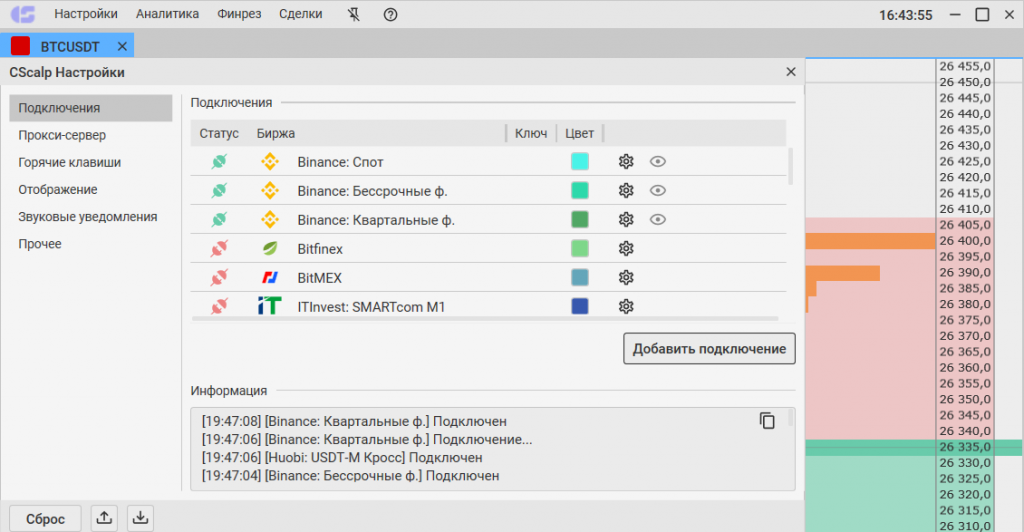Click the upload settings icon next to Сброс
Image resolution: width=1024 pixels, height=532 pixels.
pyautogui.click(x=104, y=518)
